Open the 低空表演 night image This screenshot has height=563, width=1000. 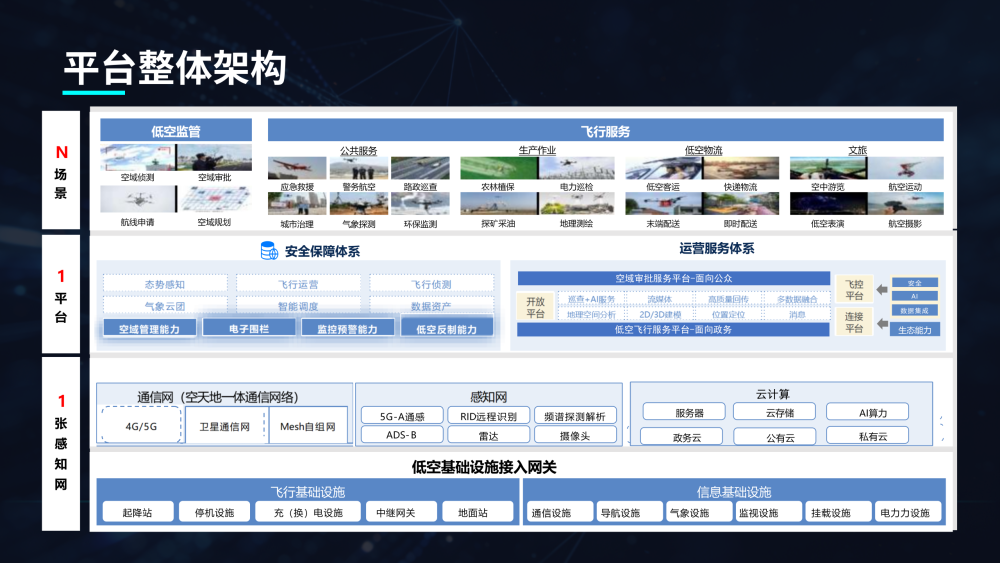[828, 204]
